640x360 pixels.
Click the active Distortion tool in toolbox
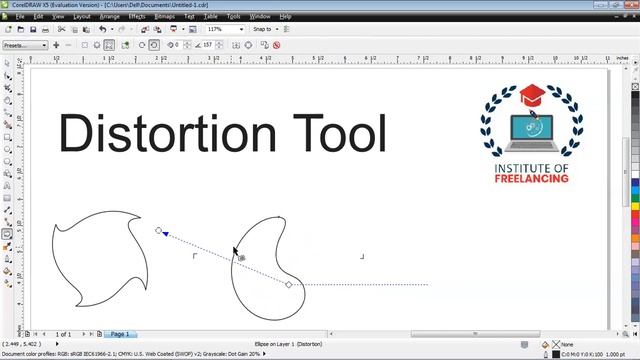point(7,234)
